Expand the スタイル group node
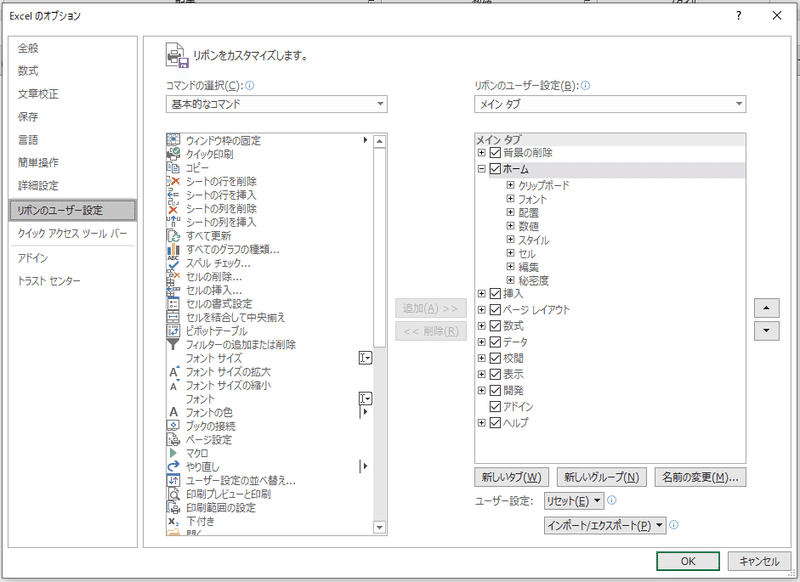Viewport: 800px width, 582px height. point(510,239)
